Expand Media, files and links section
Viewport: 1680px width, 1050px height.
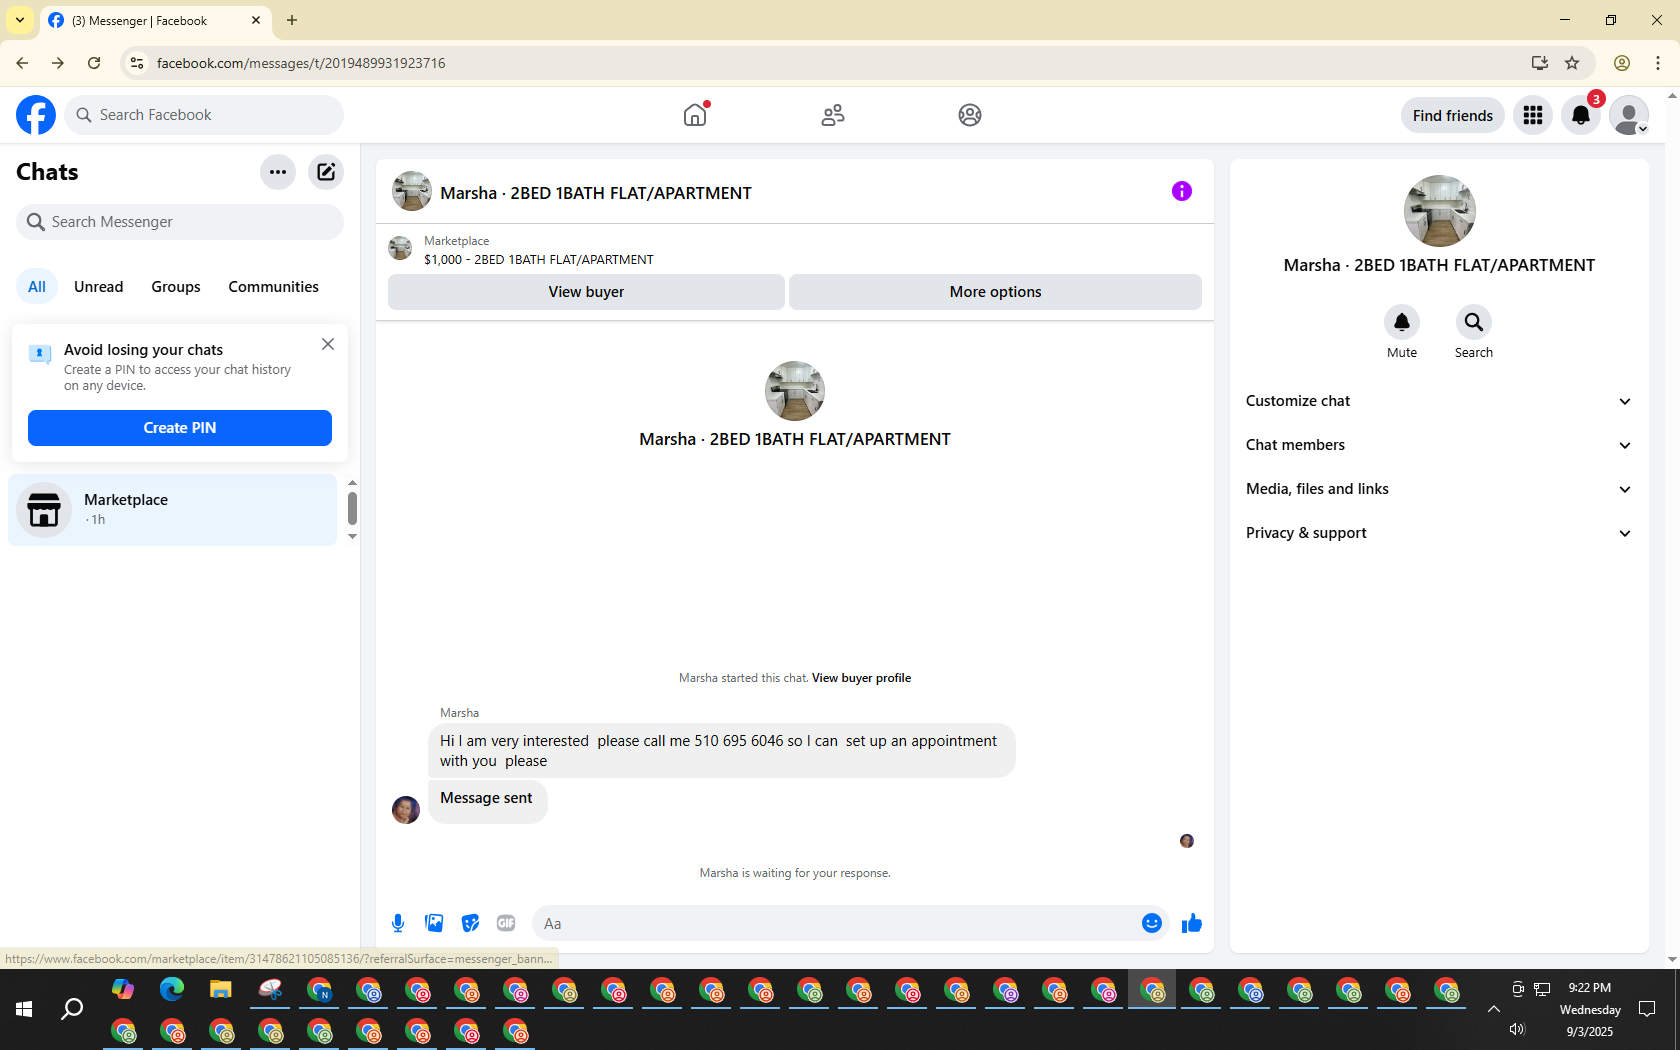[1440, 489]
